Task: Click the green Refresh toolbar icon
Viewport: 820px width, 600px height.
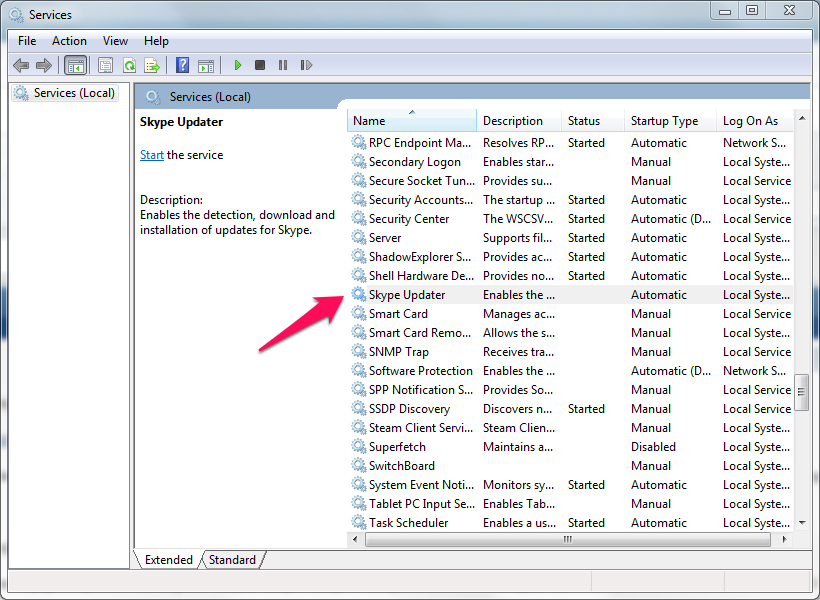Action: [x=129, y=65]
